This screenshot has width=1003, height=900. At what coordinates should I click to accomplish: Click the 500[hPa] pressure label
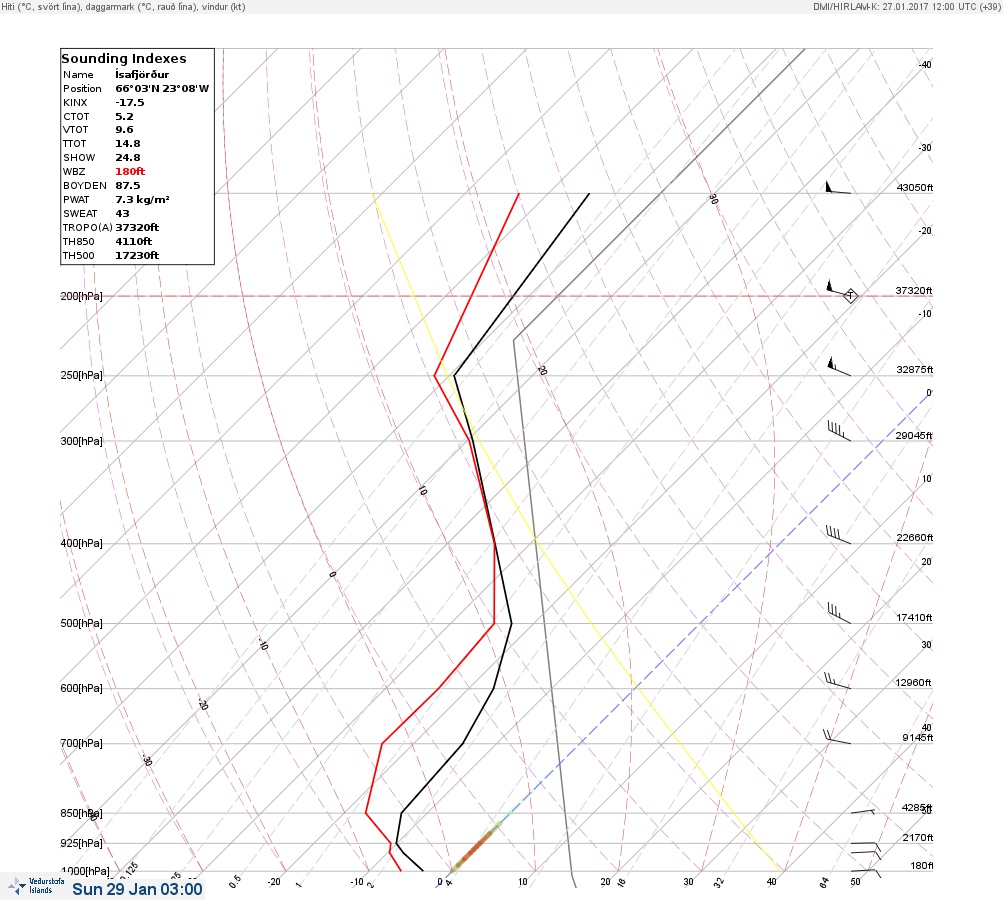tap(81, 623)
